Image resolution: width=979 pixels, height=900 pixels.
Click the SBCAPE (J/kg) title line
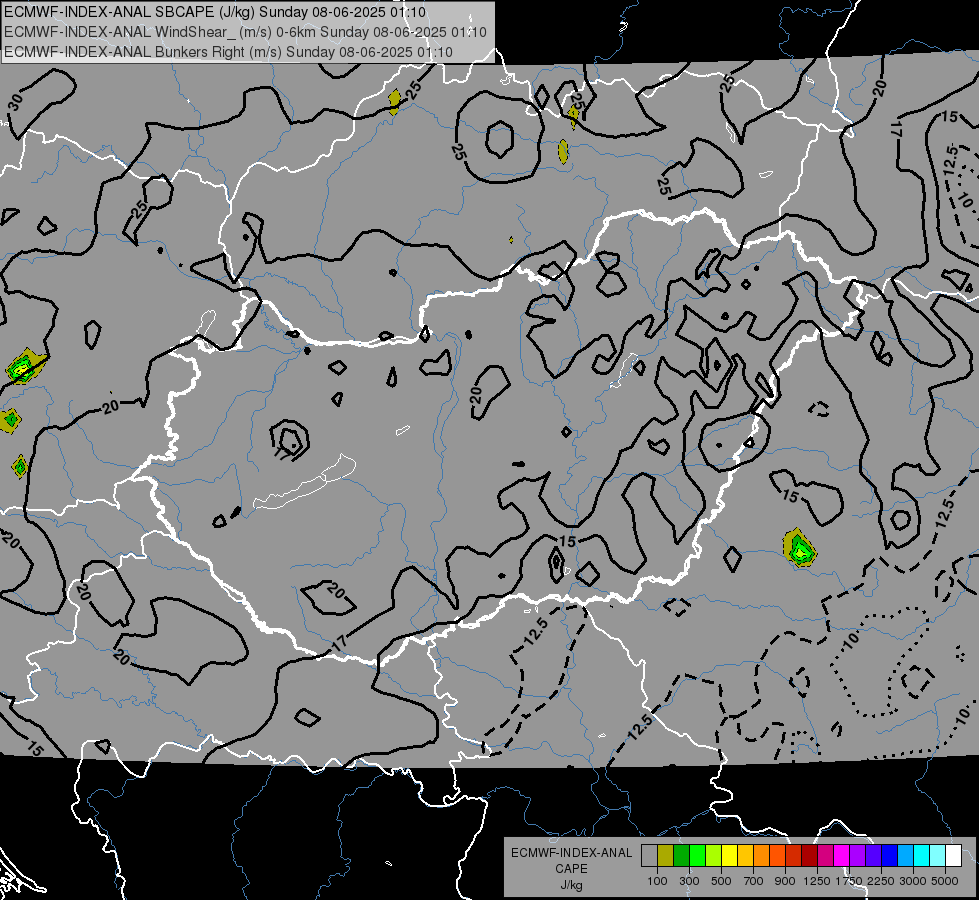click(215, 12)
